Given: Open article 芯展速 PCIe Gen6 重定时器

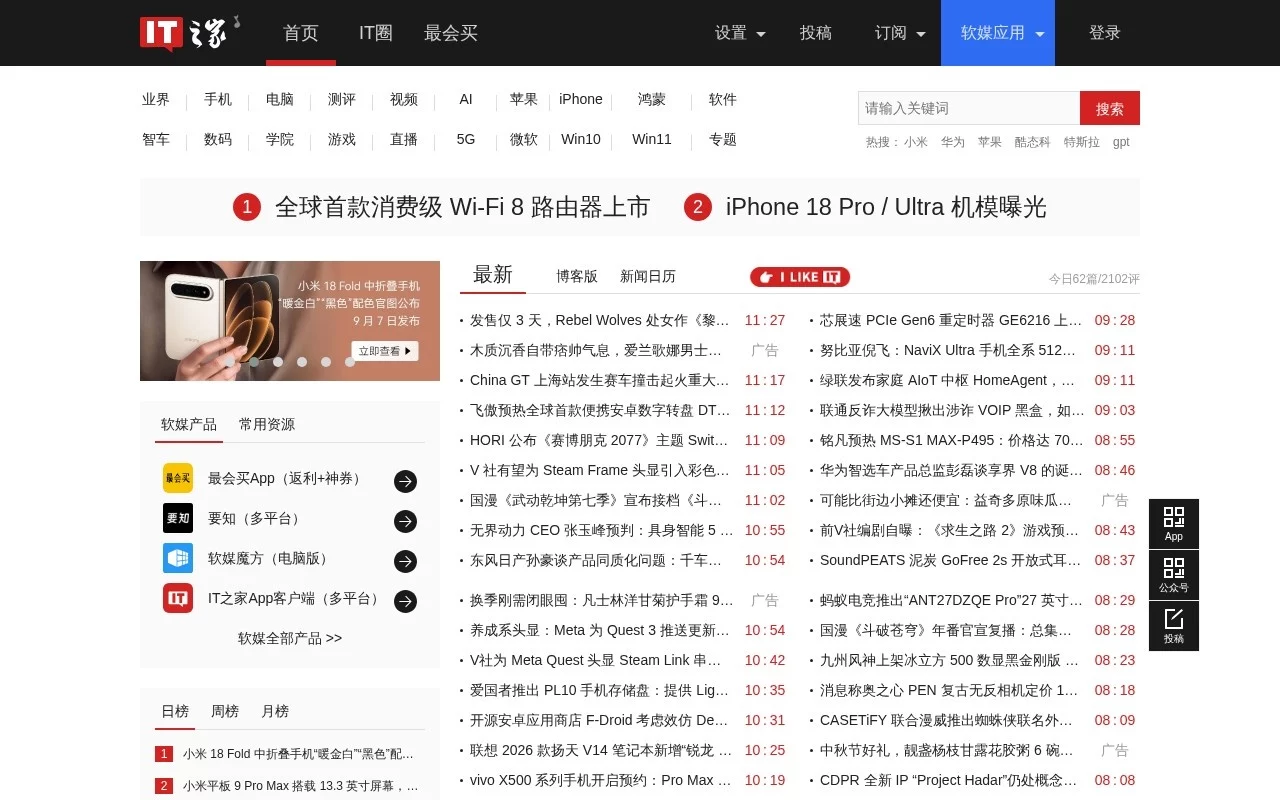Looking at the screenshot, I should point(951,320).
